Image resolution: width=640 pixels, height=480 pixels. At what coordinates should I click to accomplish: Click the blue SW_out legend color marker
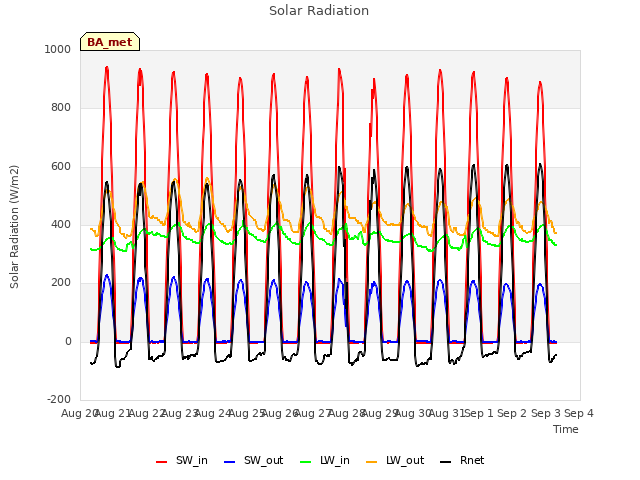230,462
